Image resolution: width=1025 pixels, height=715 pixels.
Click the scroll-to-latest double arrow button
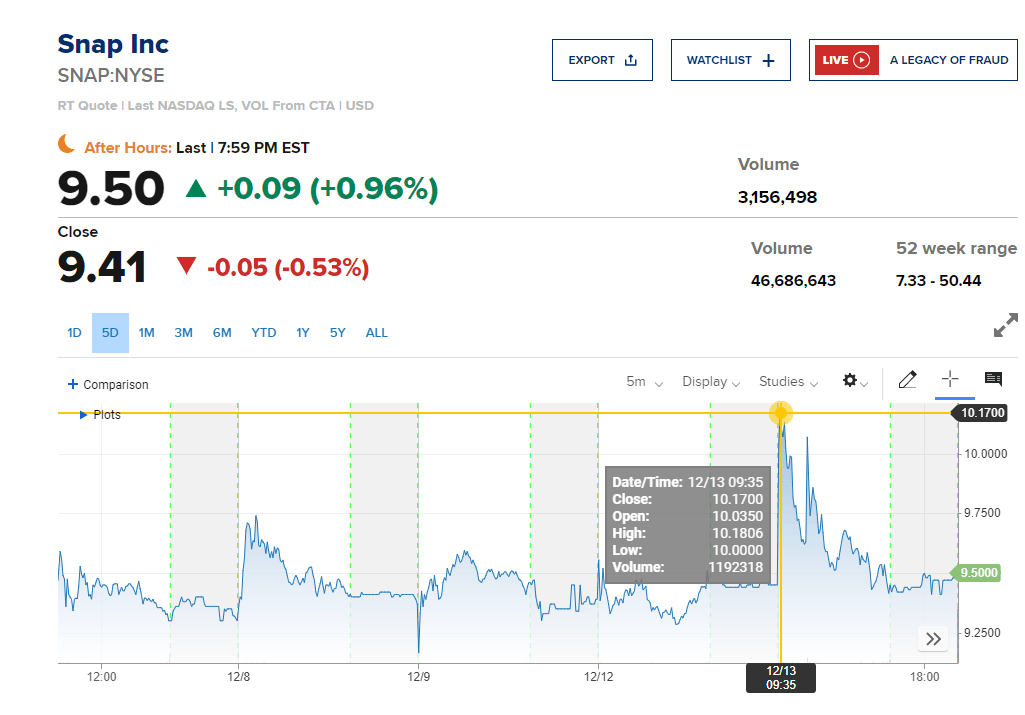pos(933,639)
